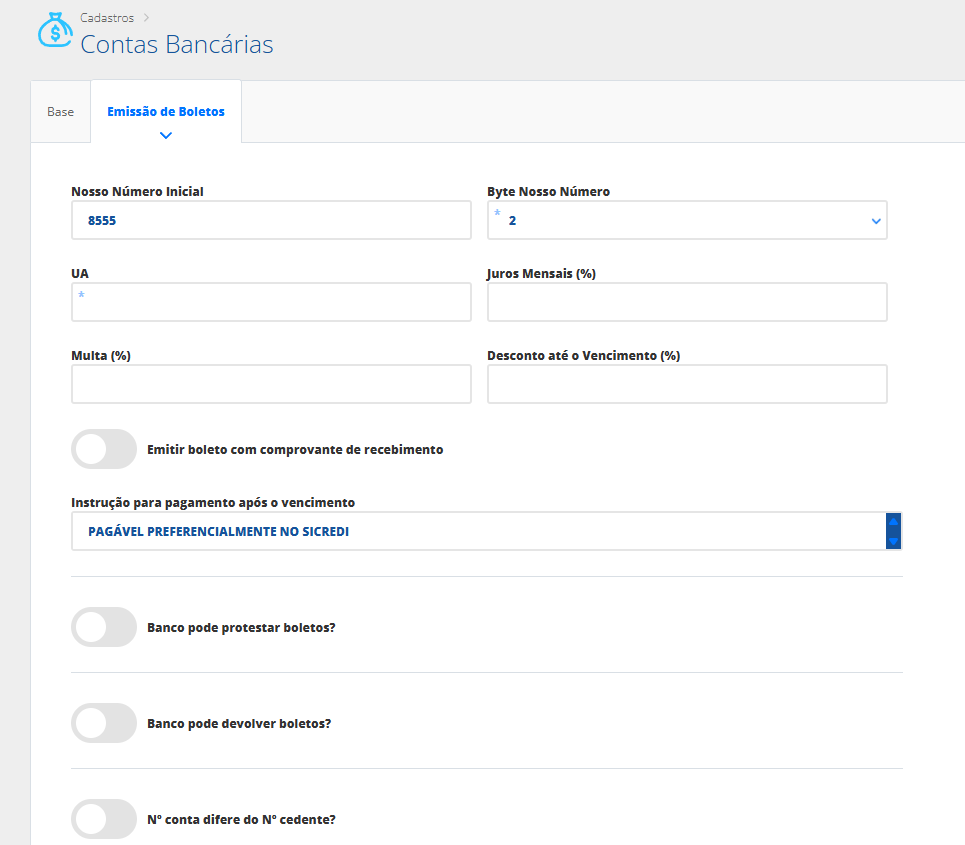Click the money bag Contas Bancárias icon
Viewport: 965px width, 845px height.
(x=55, y=31)
